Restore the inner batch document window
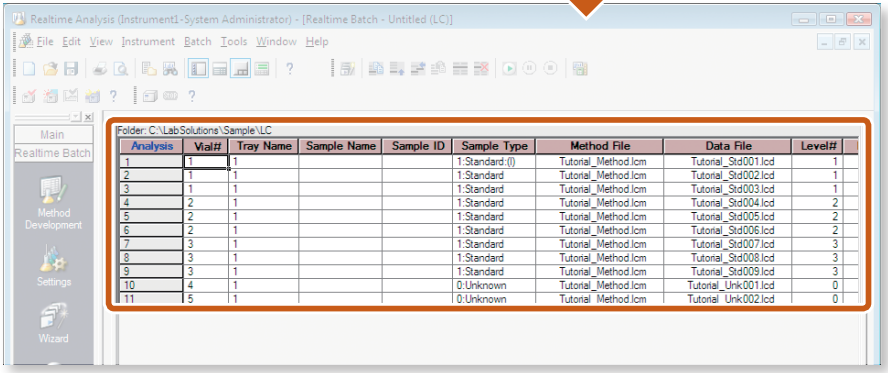Image resolution: width=889 pixels, height=374 pixels. (843, 42)
